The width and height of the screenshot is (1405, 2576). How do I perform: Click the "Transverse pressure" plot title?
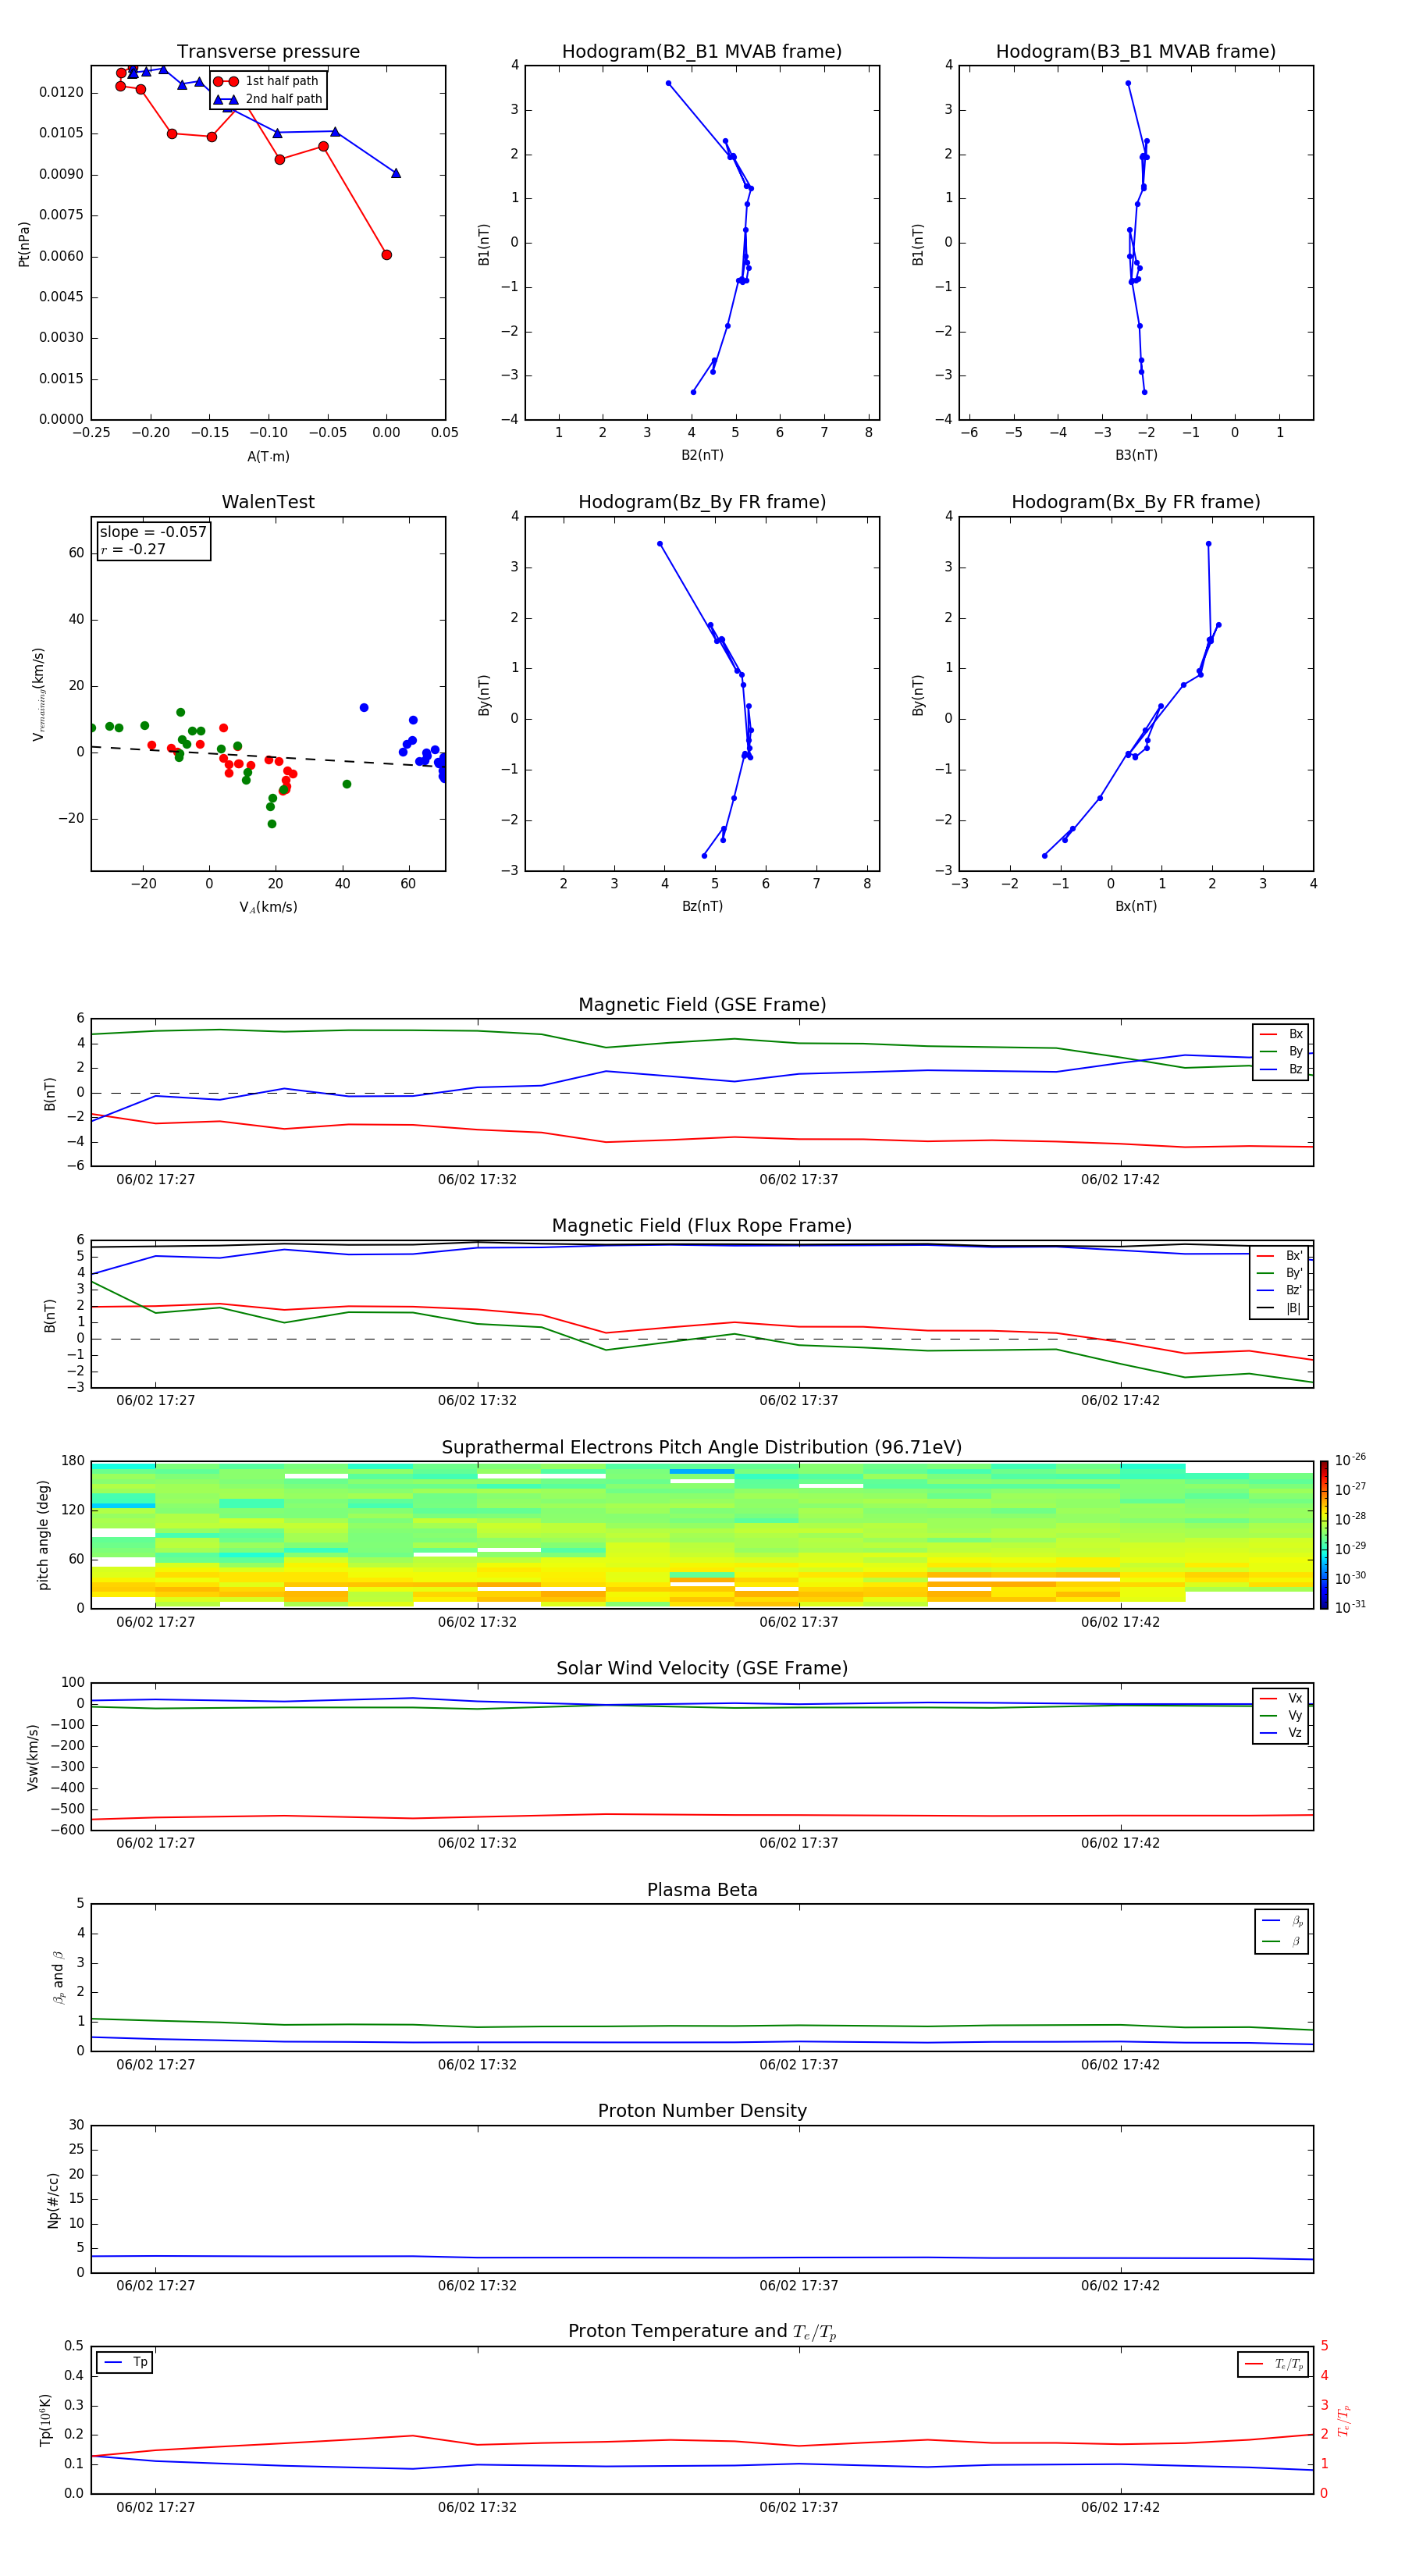[268, 52]
